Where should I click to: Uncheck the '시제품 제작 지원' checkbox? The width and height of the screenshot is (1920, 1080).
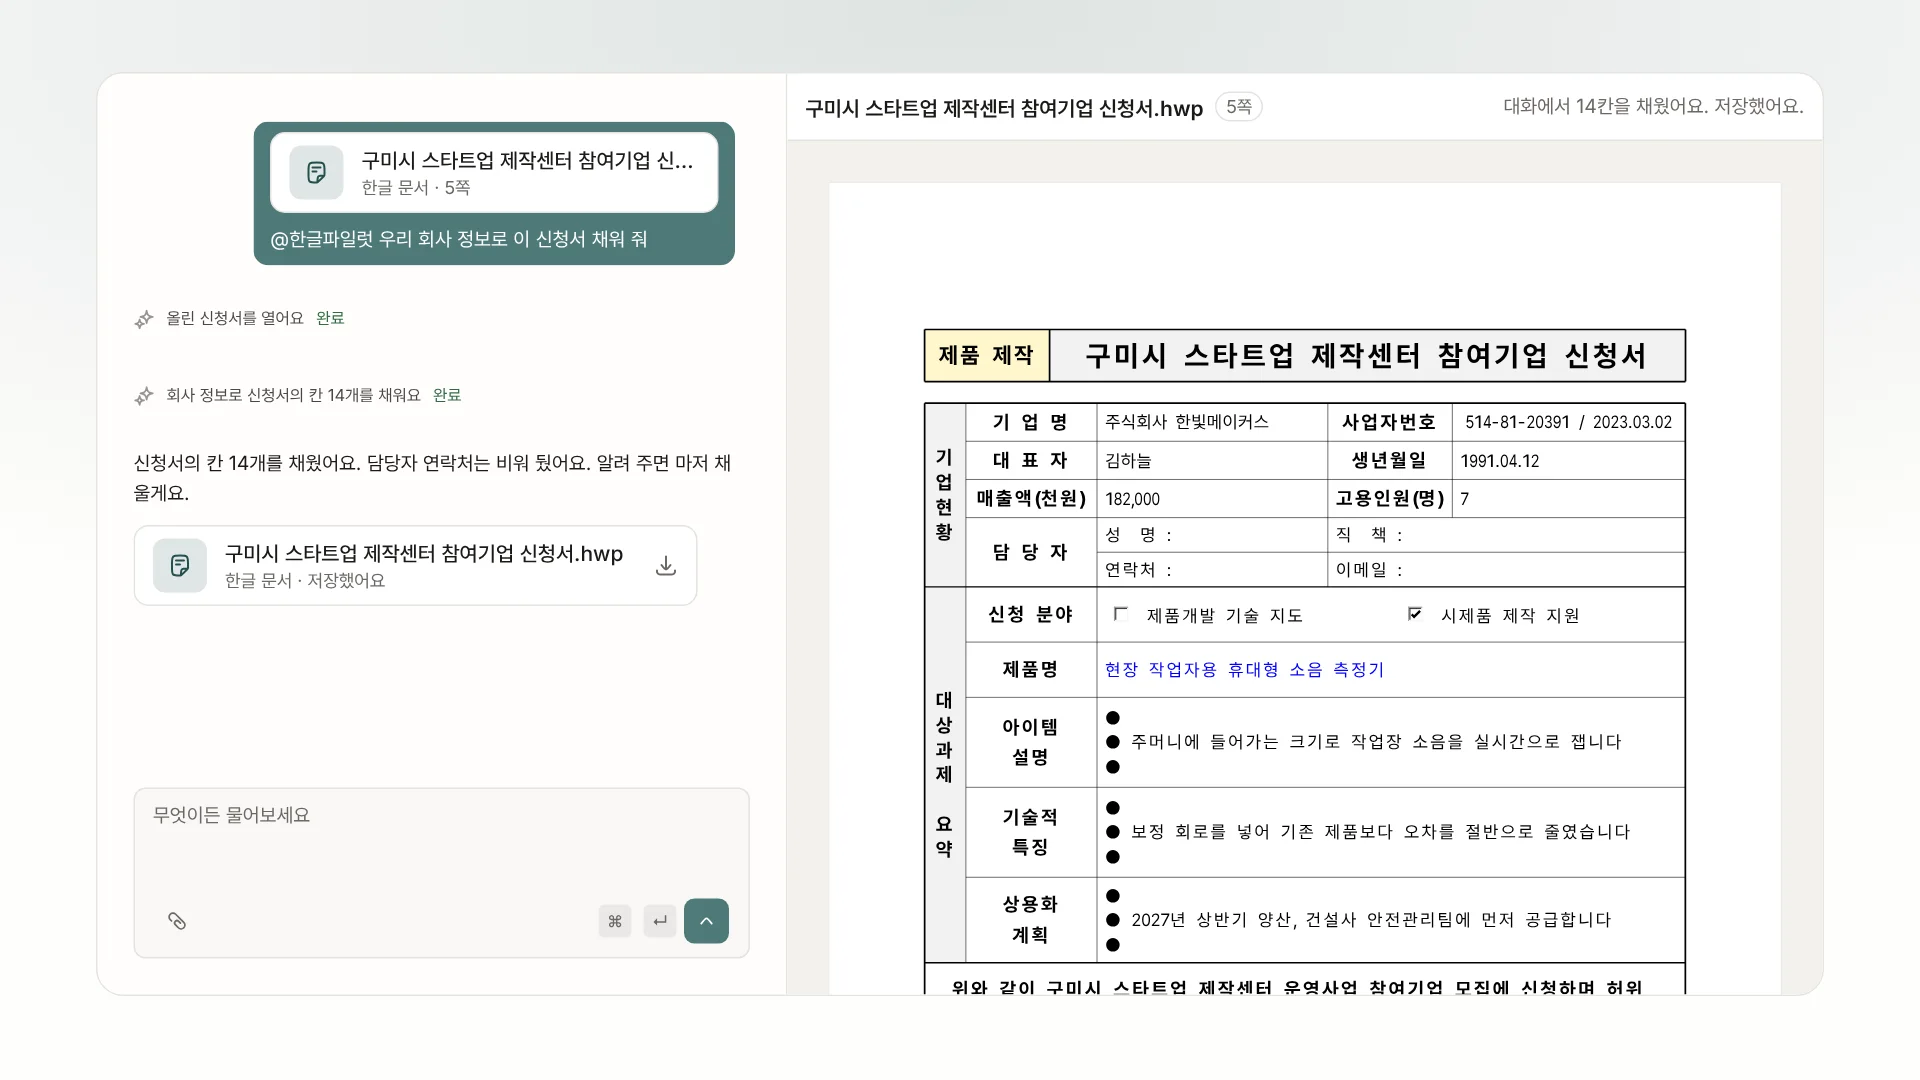pos(1415,614)
